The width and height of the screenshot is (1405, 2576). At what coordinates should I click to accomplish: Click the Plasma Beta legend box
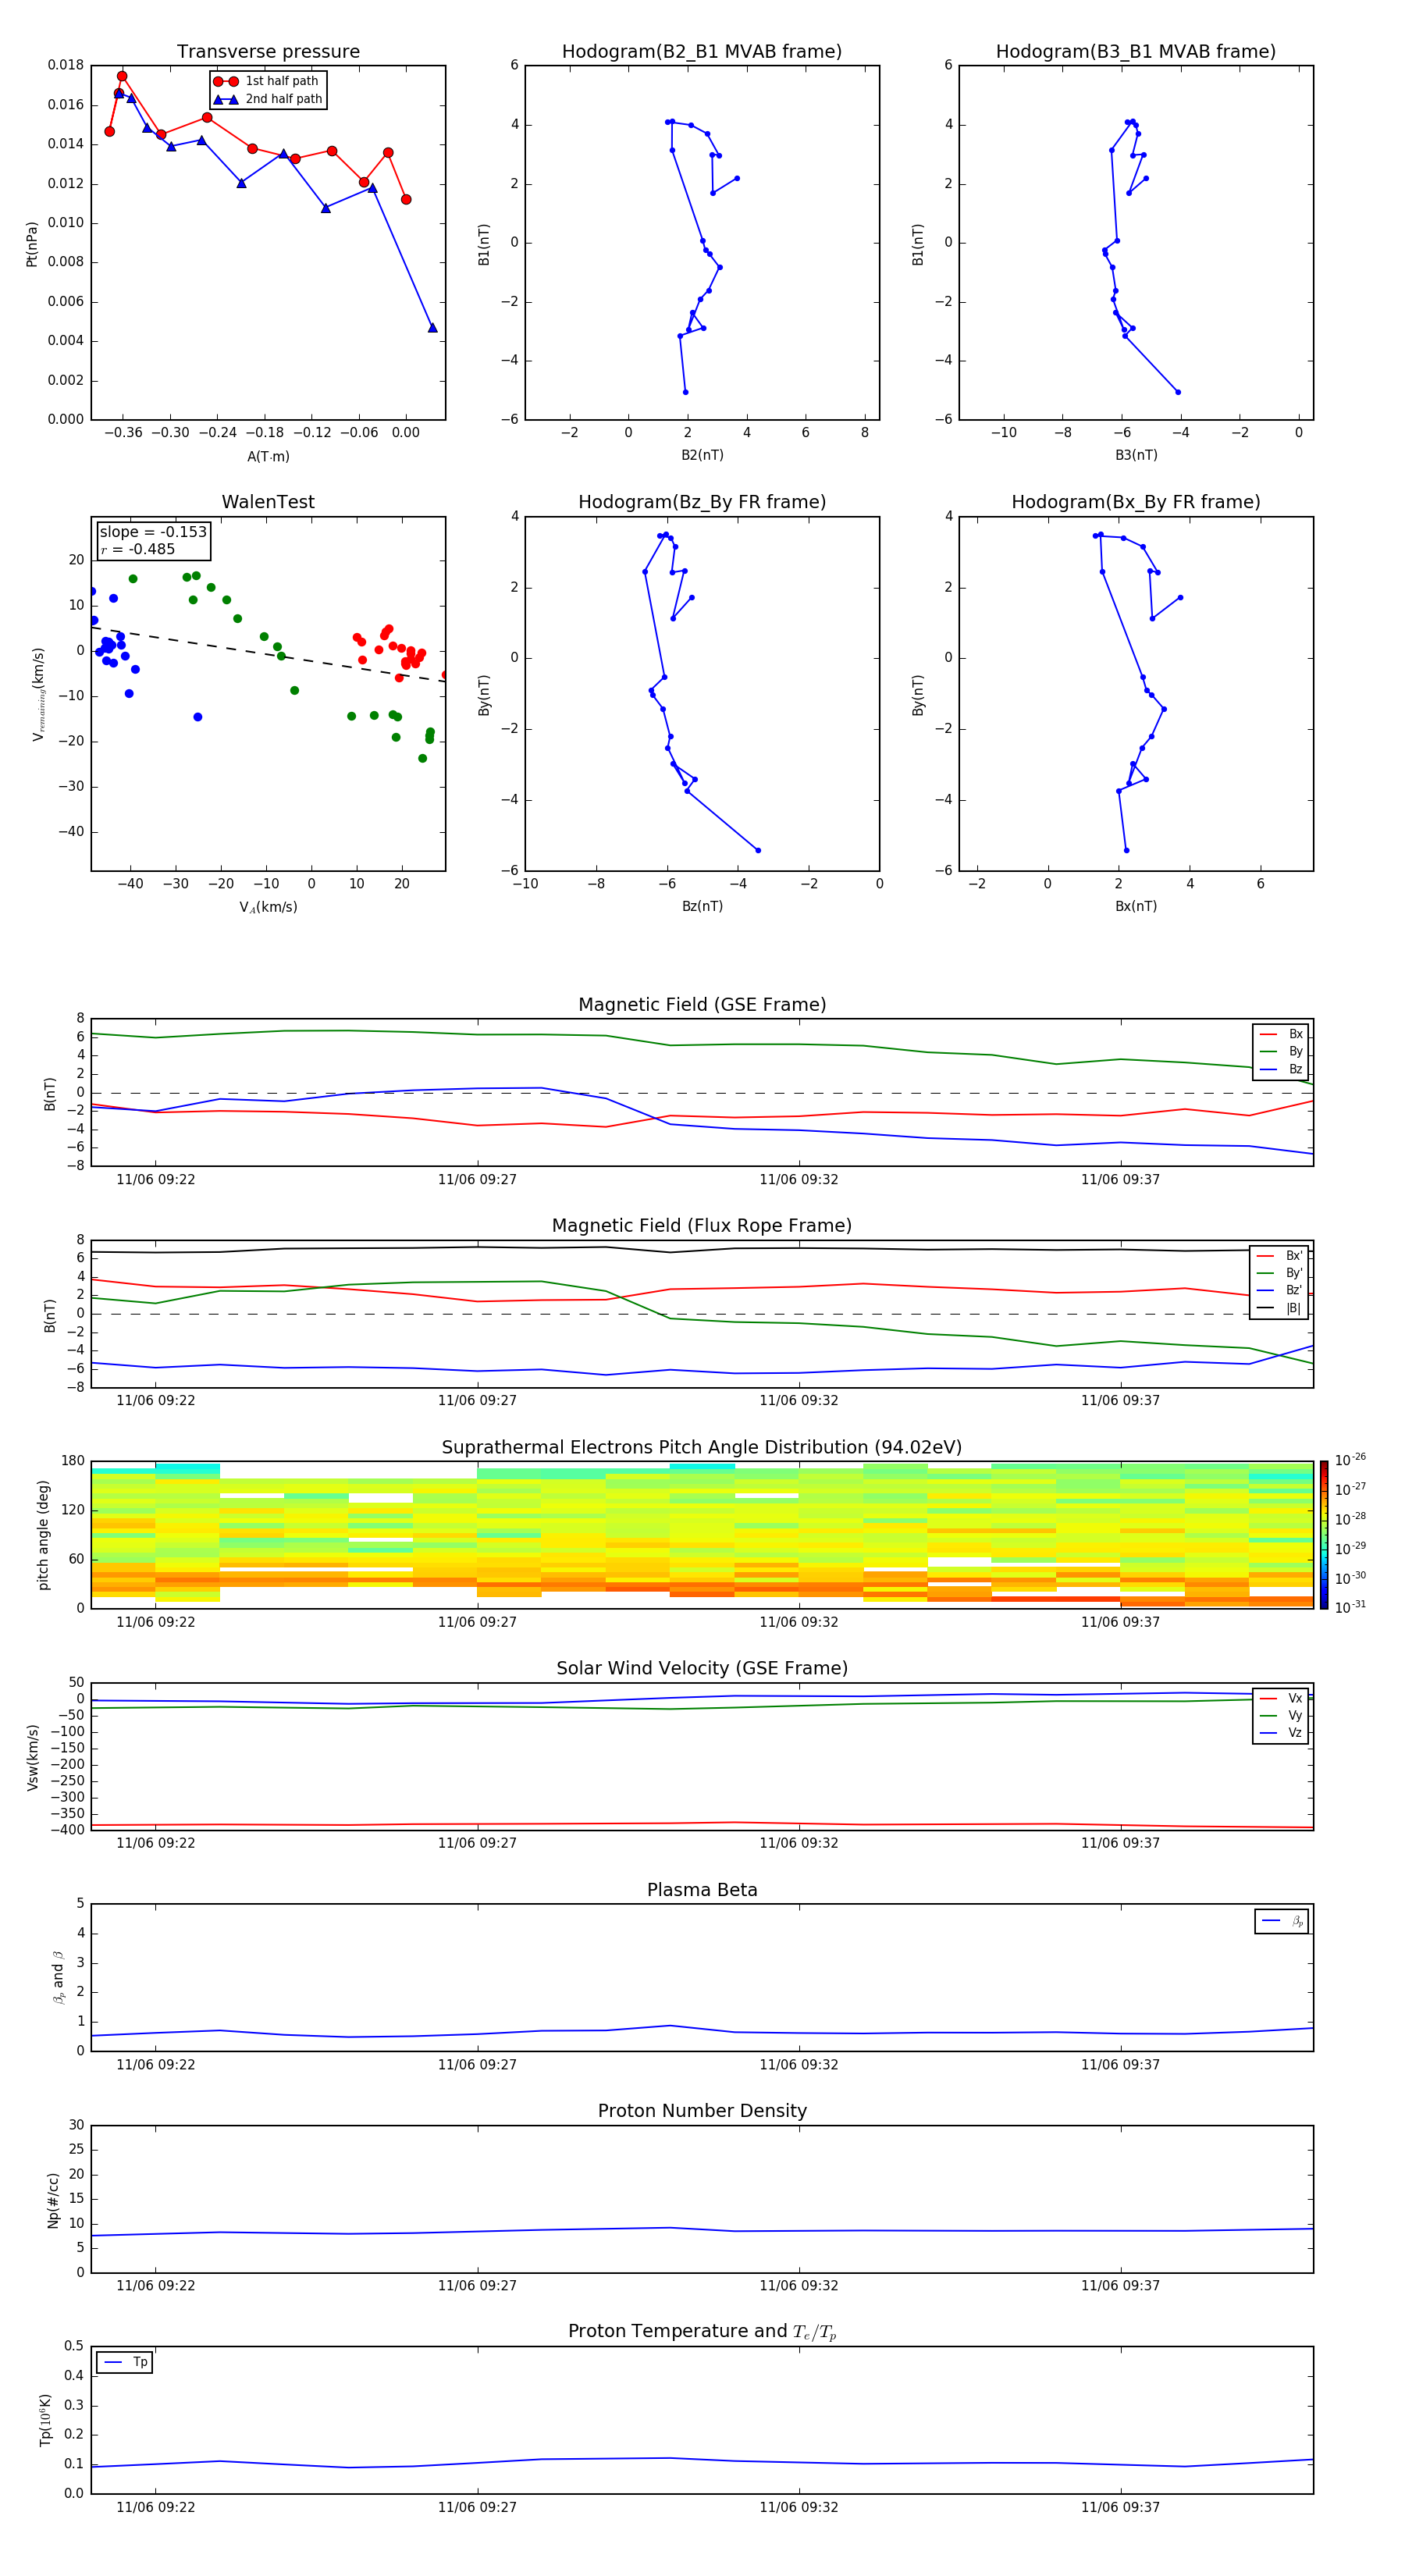tap(1281, 1921)
